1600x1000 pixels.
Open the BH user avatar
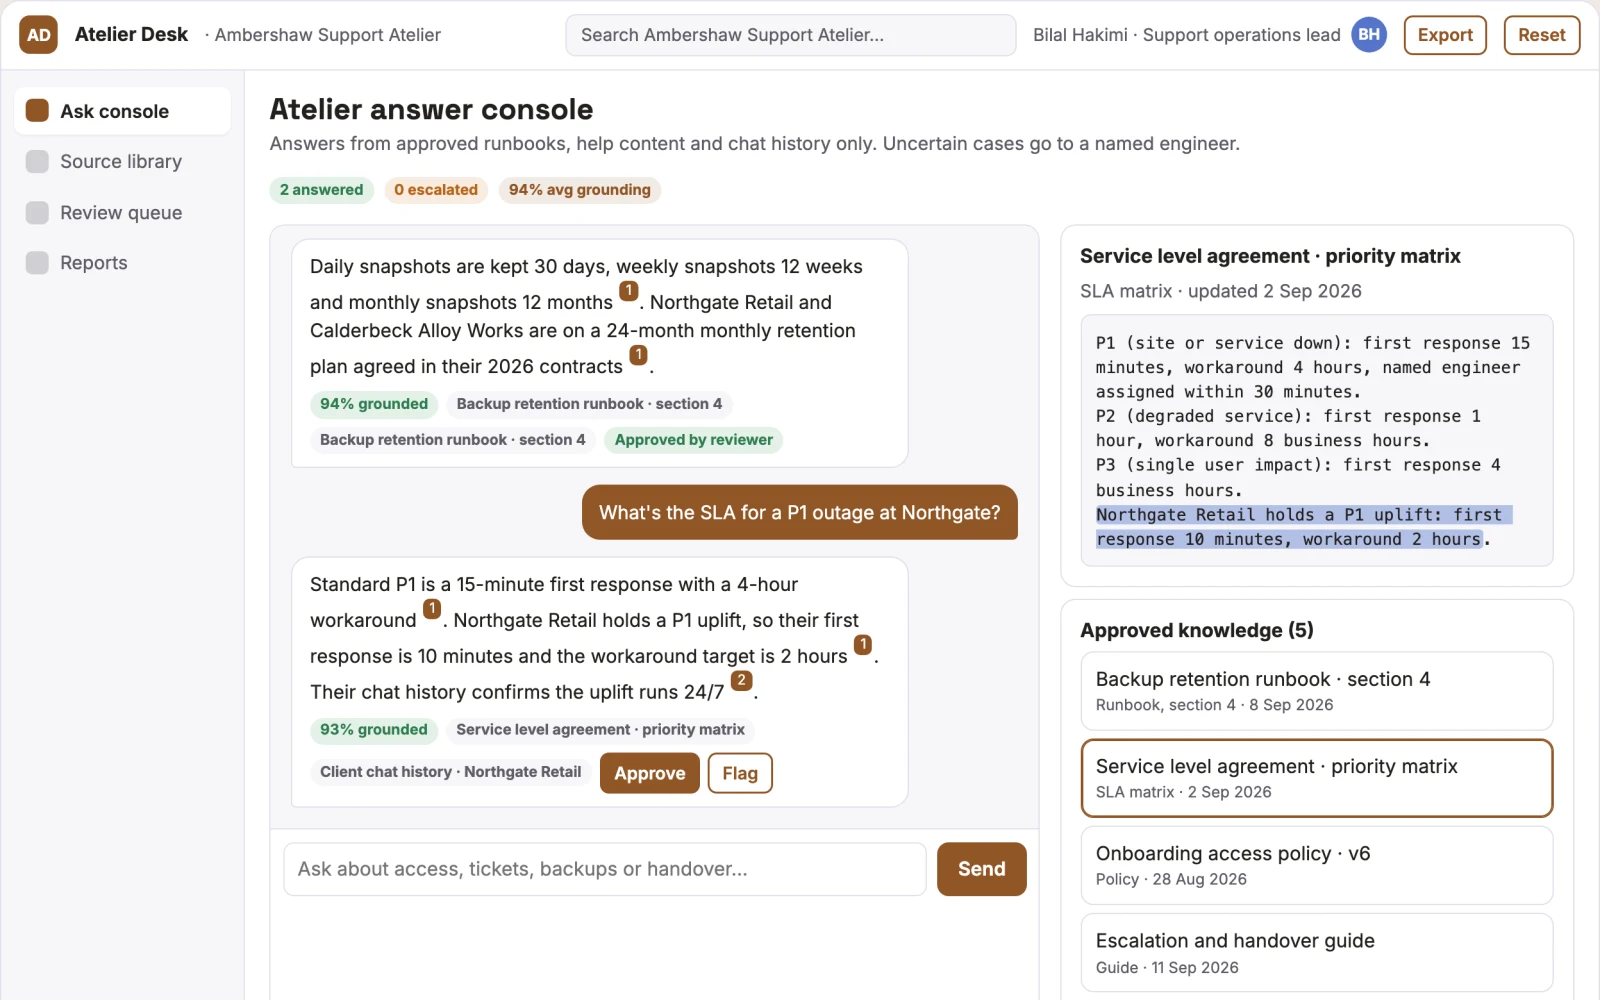point(1369,35)
